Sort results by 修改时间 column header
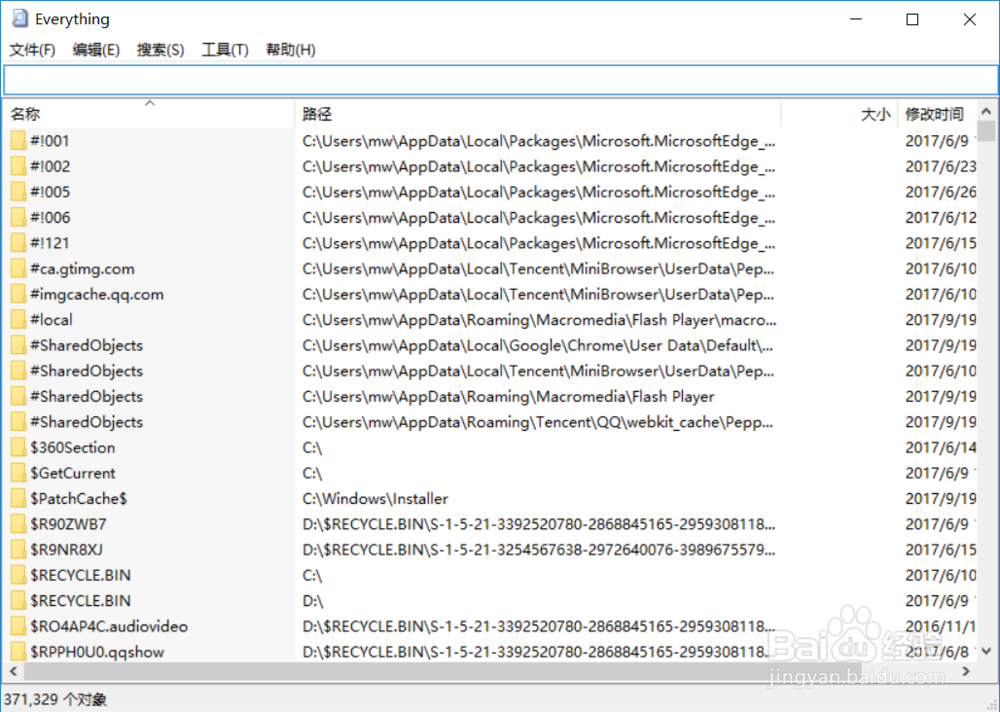The width and height of the screenshot is (1000, 712). (937, 114)
